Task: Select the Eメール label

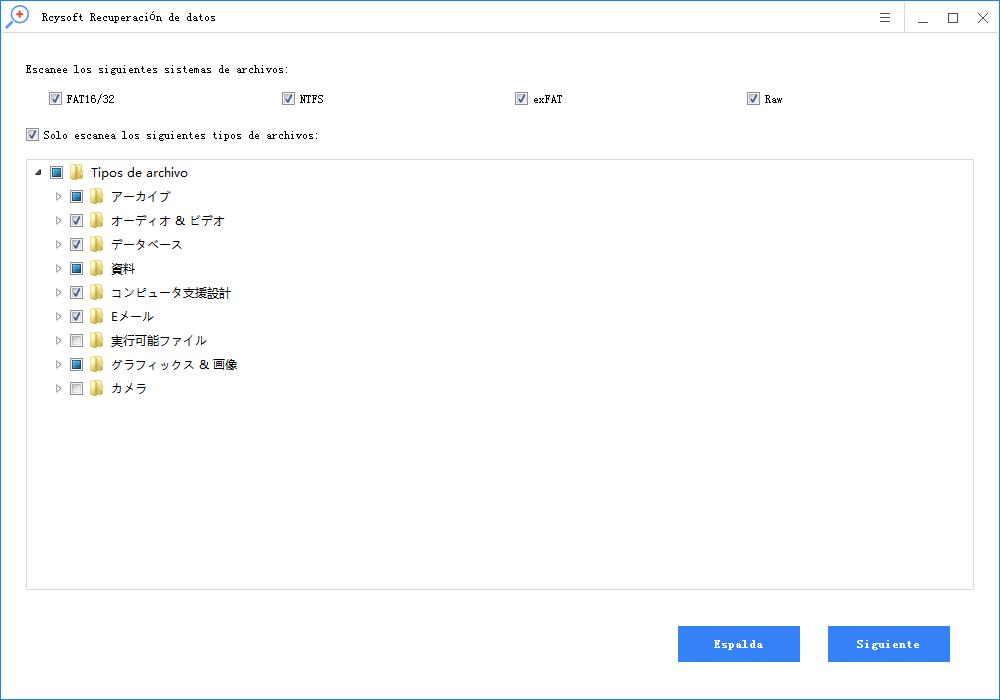Action: [132, 316]
